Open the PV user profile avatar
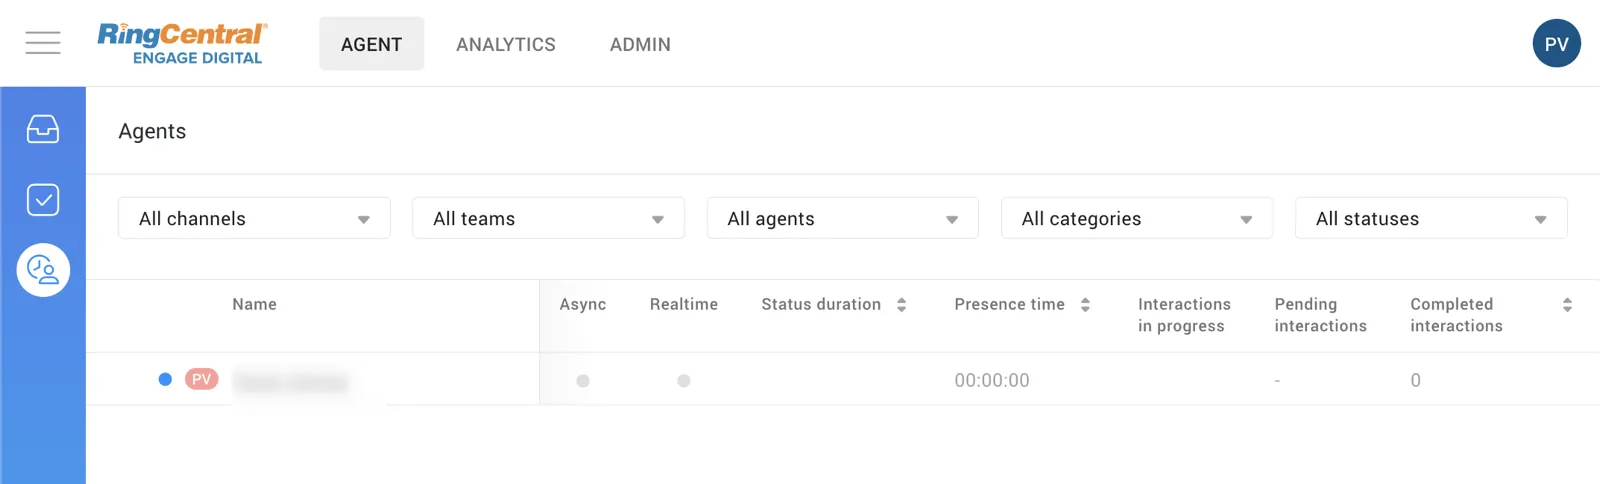1600x484 pixels. coord(1556,44)
